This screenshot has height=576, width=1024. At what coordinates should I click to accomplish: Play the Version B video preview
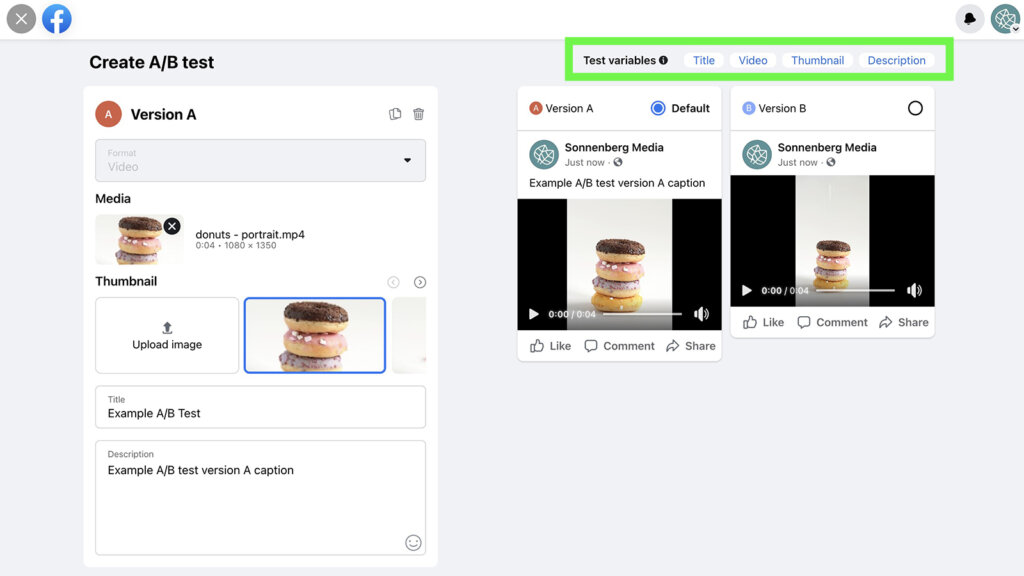click(745, 290)
